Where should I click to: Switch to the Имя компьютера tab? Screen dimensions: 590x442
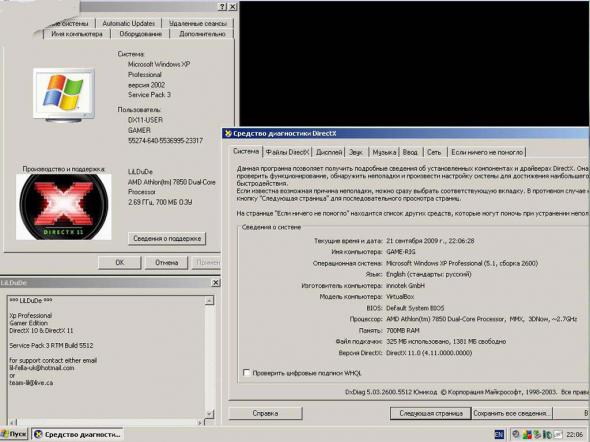click(77, 34)
